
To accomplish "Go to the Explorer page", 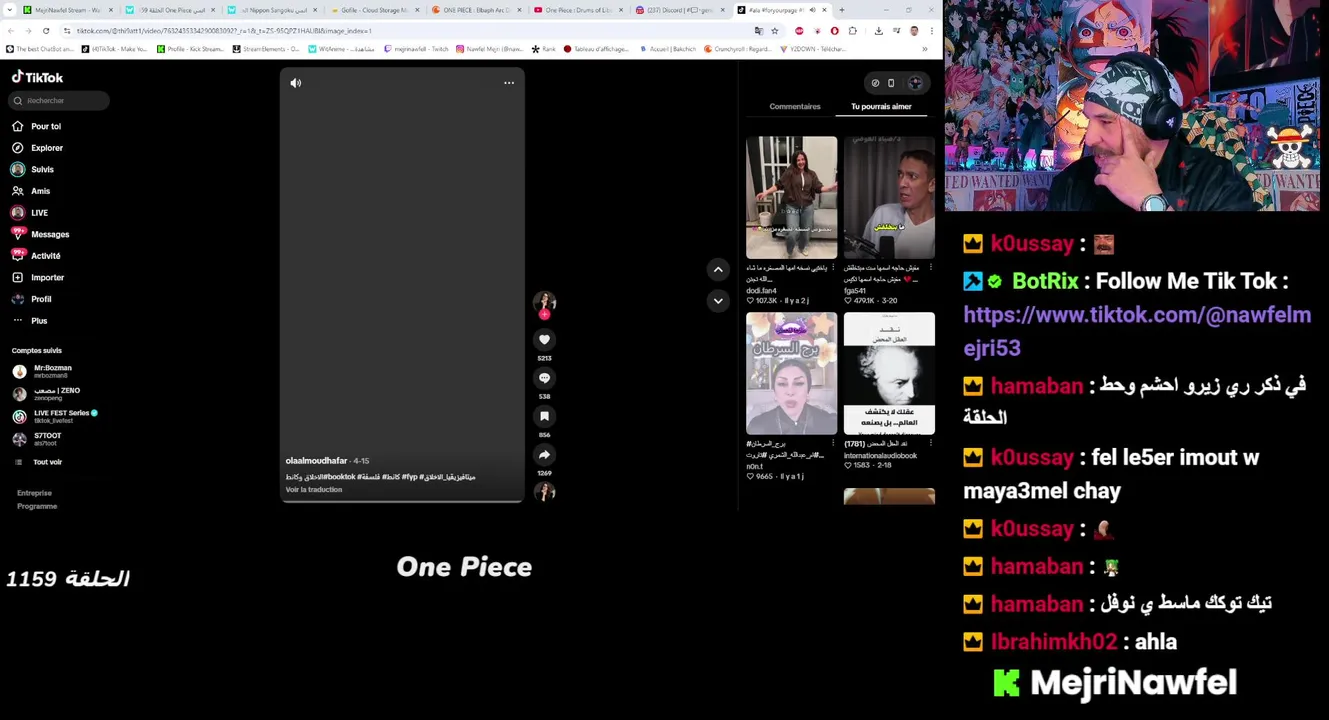I will (38, 148).
